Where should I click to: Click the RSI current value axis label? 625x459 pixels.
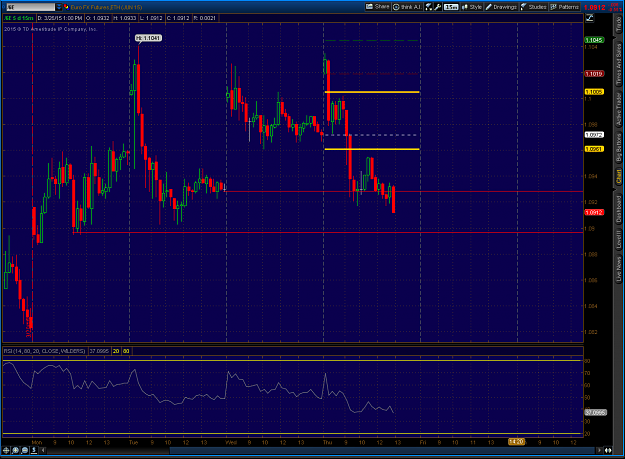click(x=596, y=412)
